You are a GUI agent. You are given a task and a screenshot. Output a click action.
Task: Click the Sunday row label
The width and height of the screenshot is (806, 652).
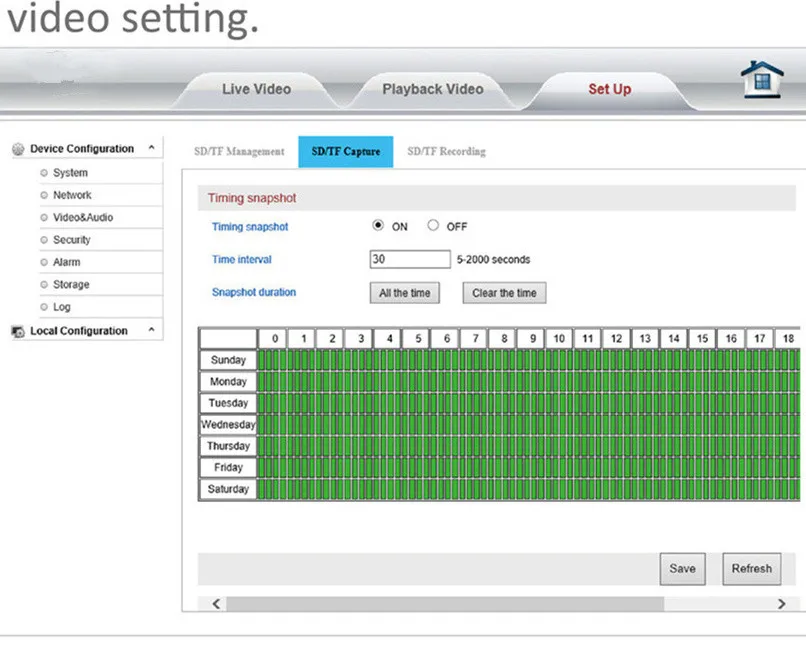228,360
